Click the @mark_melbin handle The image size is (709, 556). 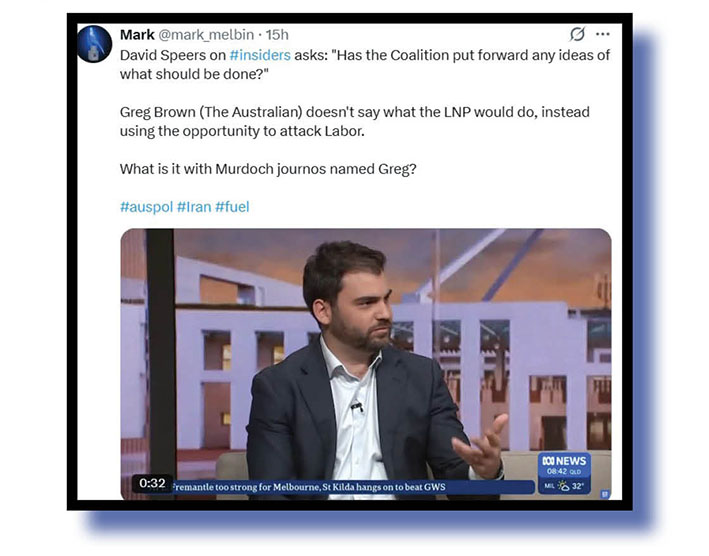click(206, 35)
